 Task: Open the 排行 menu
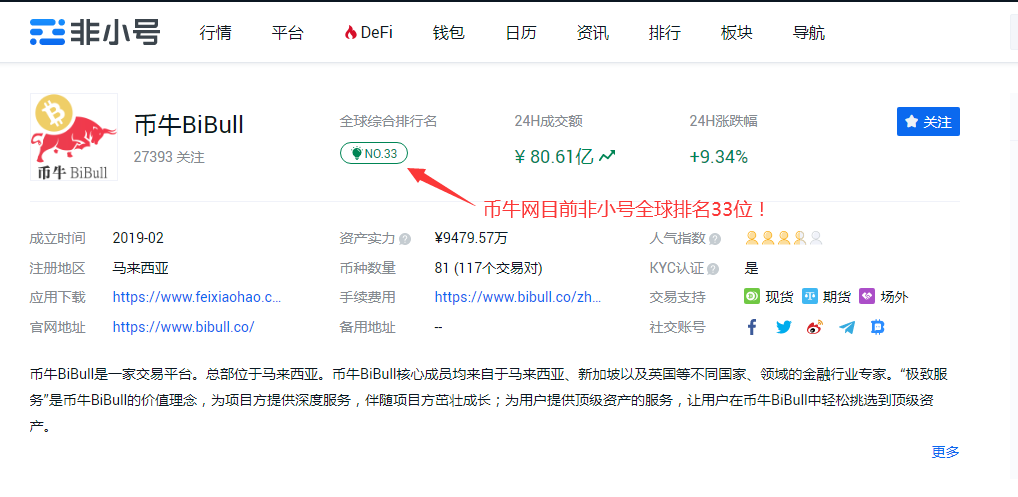[x=664, y=32]
